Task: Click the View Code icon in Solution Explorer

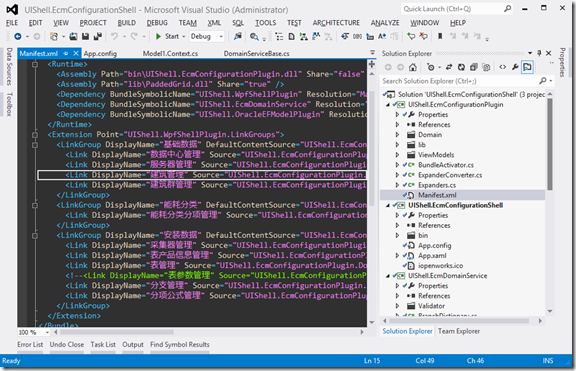Action: [x=503, y=67]
